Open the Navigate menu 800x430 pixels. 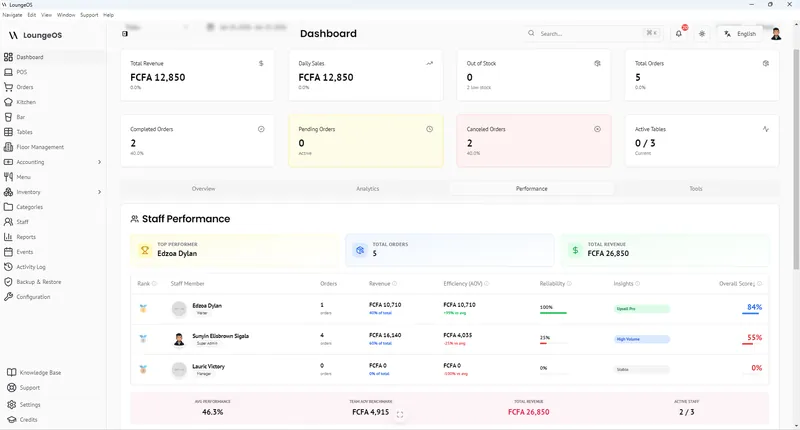[12, 15]
